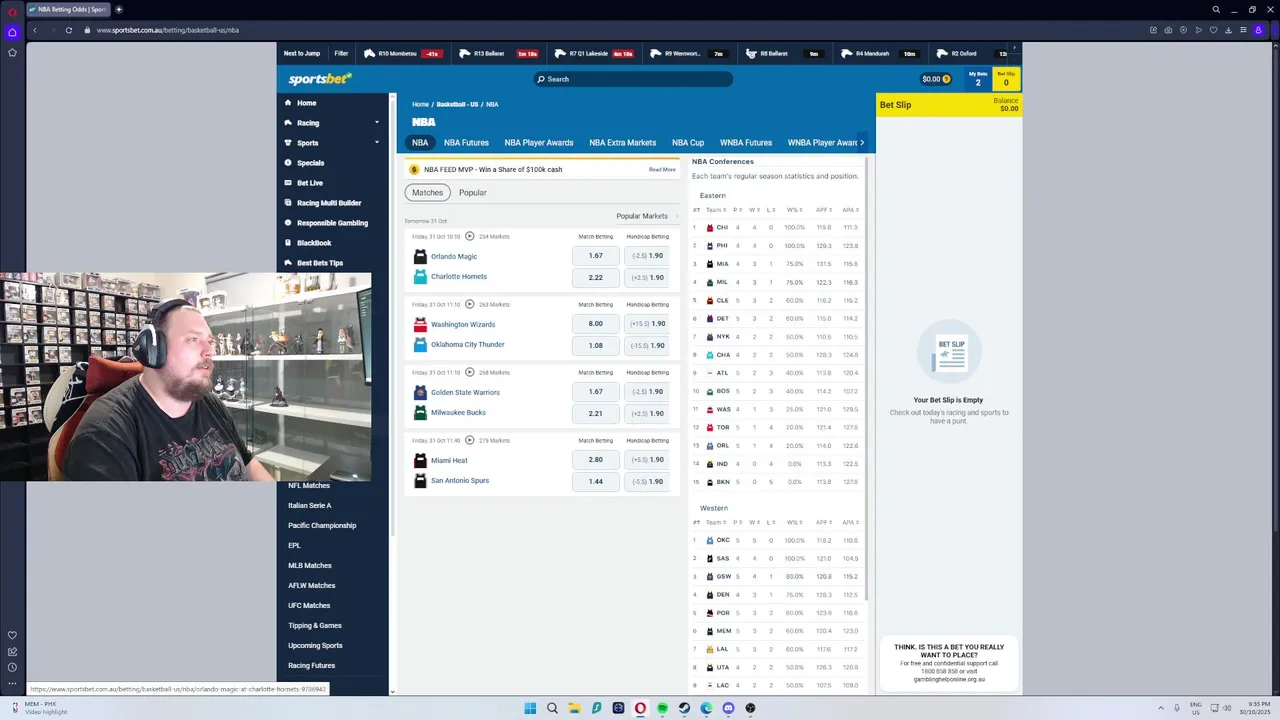Screen dimensions: 1280x720
Task: Click the browser back arrow
Action: [x=34, y=30]
